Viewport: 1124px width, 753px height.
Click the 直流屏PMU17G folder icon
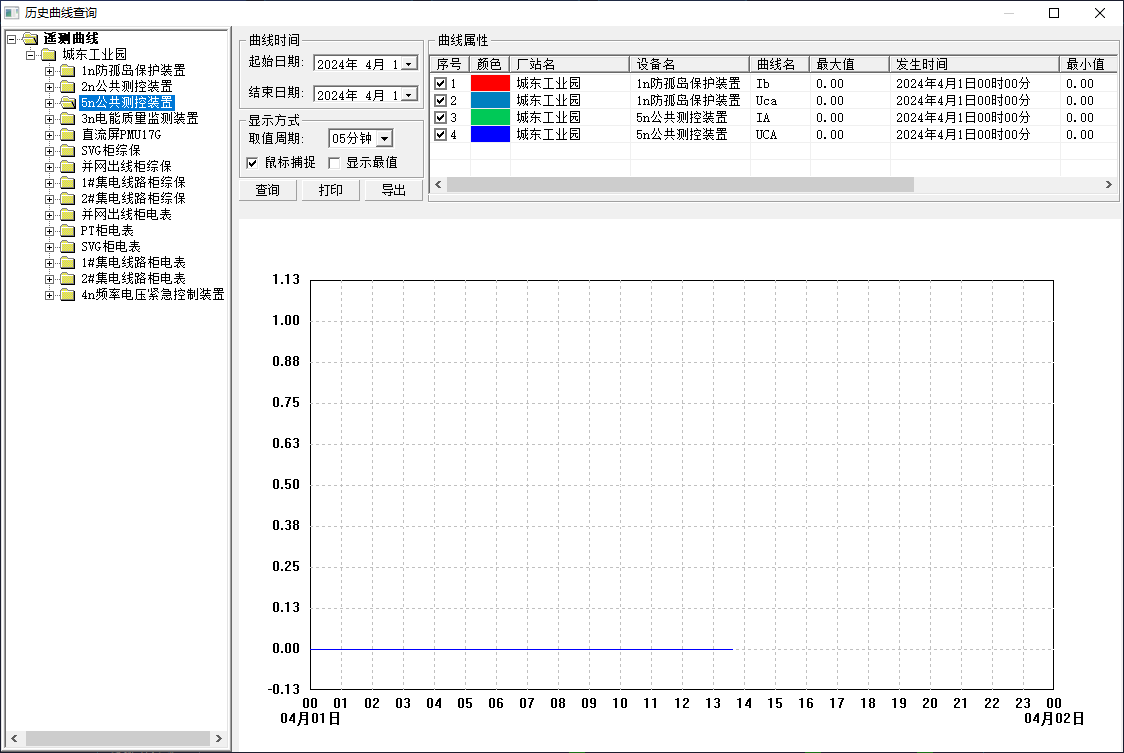point(67,135)
